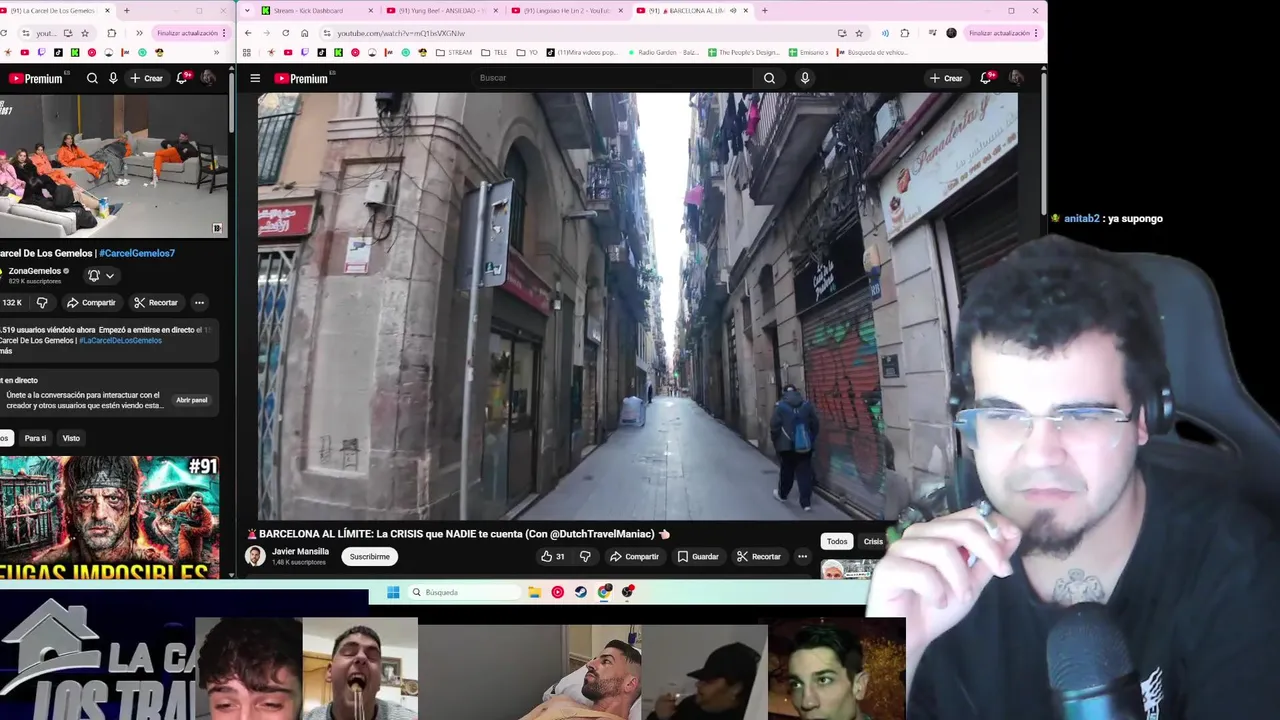This screenshot has width=1280, height=720.
Task: Click Suscribirme for Javier Mansilla
Action: click(x=369, y=557)
